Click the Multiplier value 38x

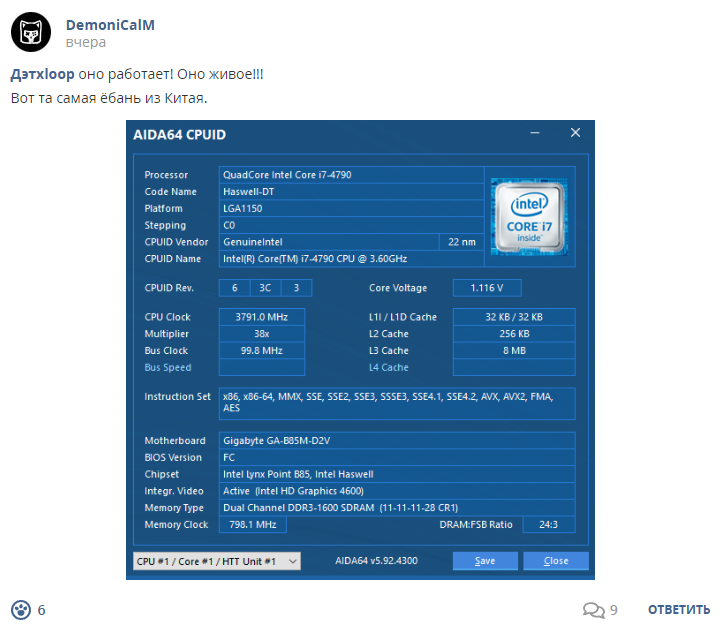(262, 333)
